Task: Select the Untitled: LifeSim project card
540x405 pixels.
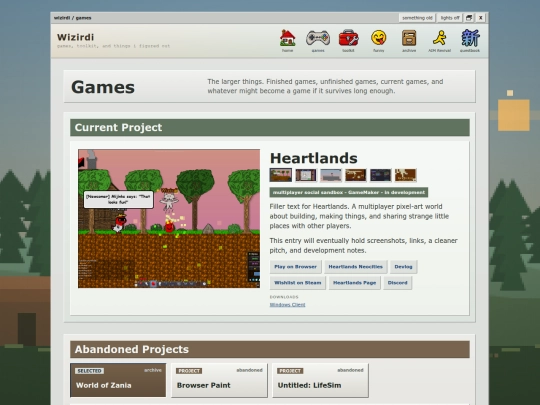Action: pyautogui.click(x=320, y=380)
